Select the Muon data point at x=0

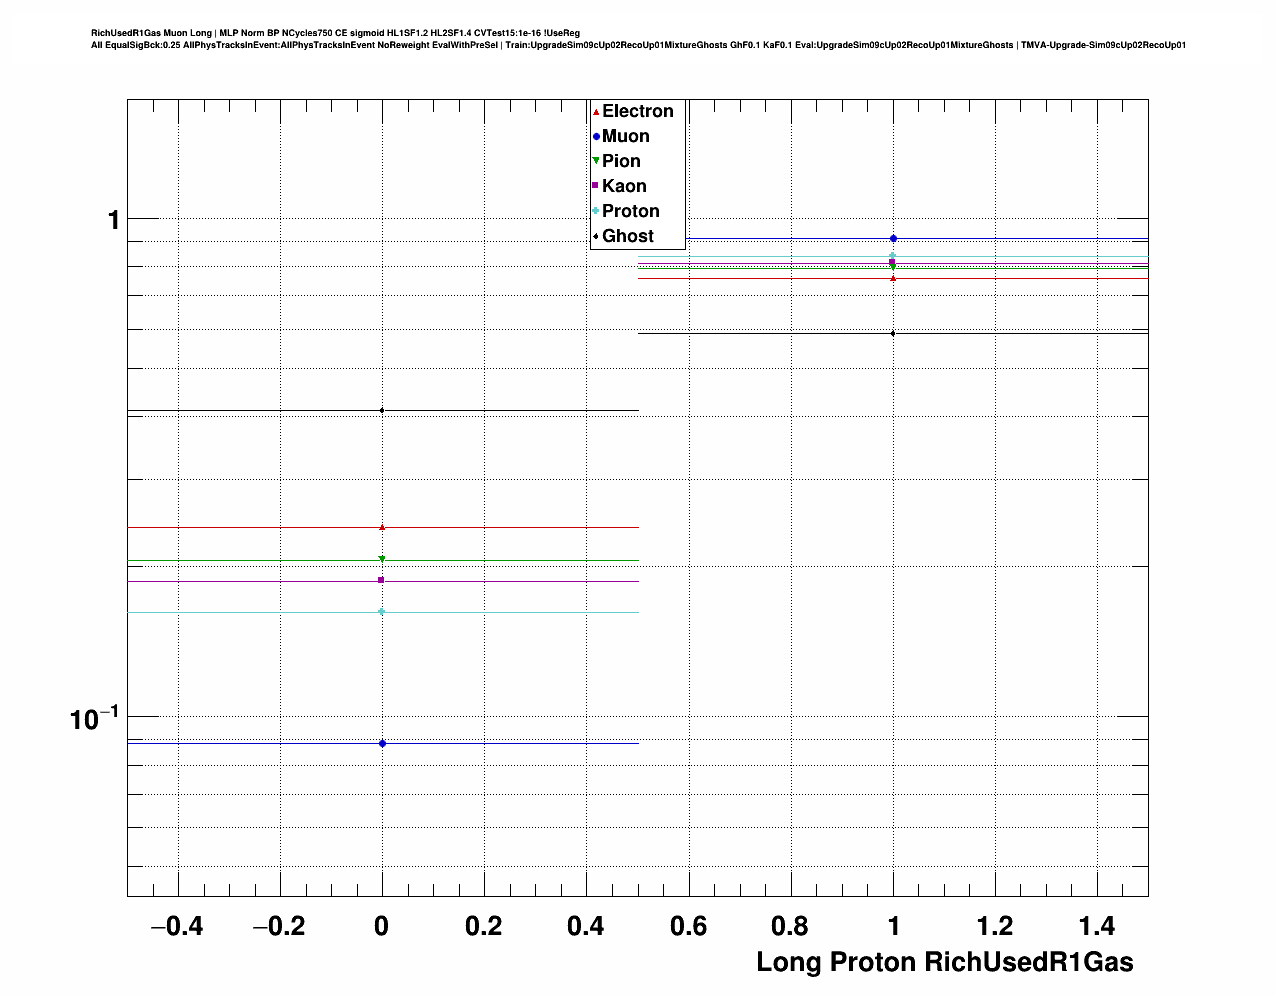(382, 743)
